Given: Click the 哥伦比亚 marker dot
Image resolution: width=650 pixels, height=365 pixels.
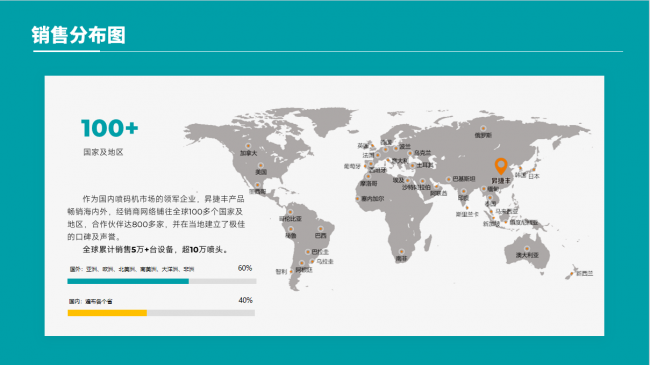Looking at the screenshot, I should (x=290, y=212).
